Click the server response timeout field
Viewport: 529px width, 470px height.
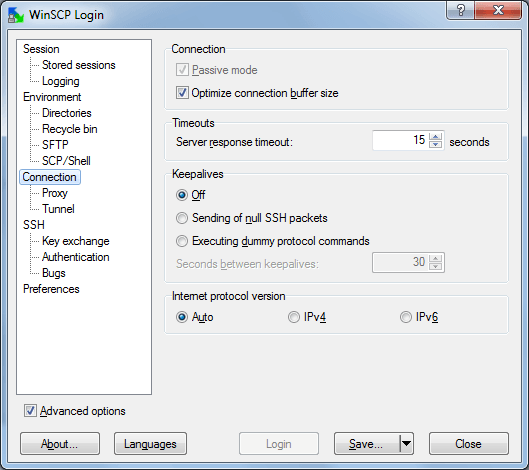[400, 140]
